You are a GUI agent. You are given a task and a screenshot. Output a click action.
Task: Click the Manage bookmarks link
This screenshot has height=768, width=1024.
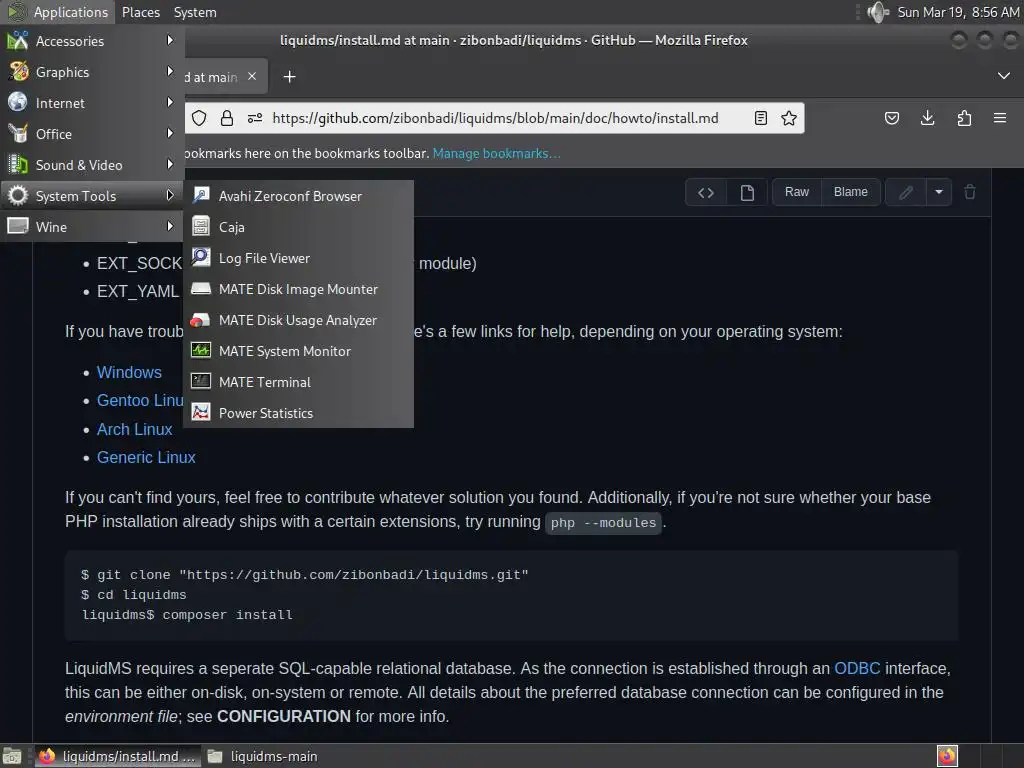click(496, 153)
